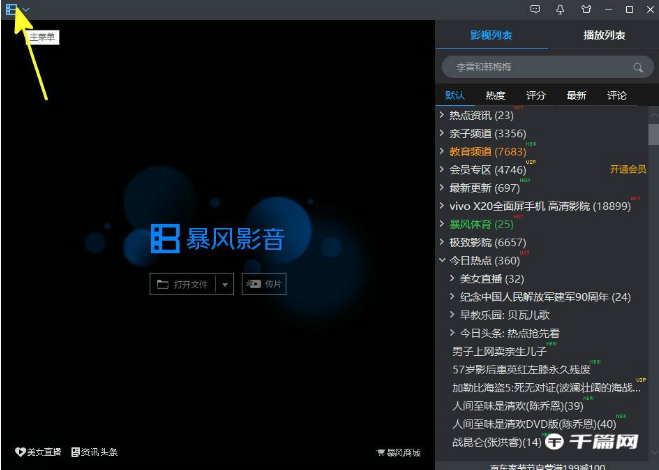Switch to the 影视列表 tab

tap(491, 35)
